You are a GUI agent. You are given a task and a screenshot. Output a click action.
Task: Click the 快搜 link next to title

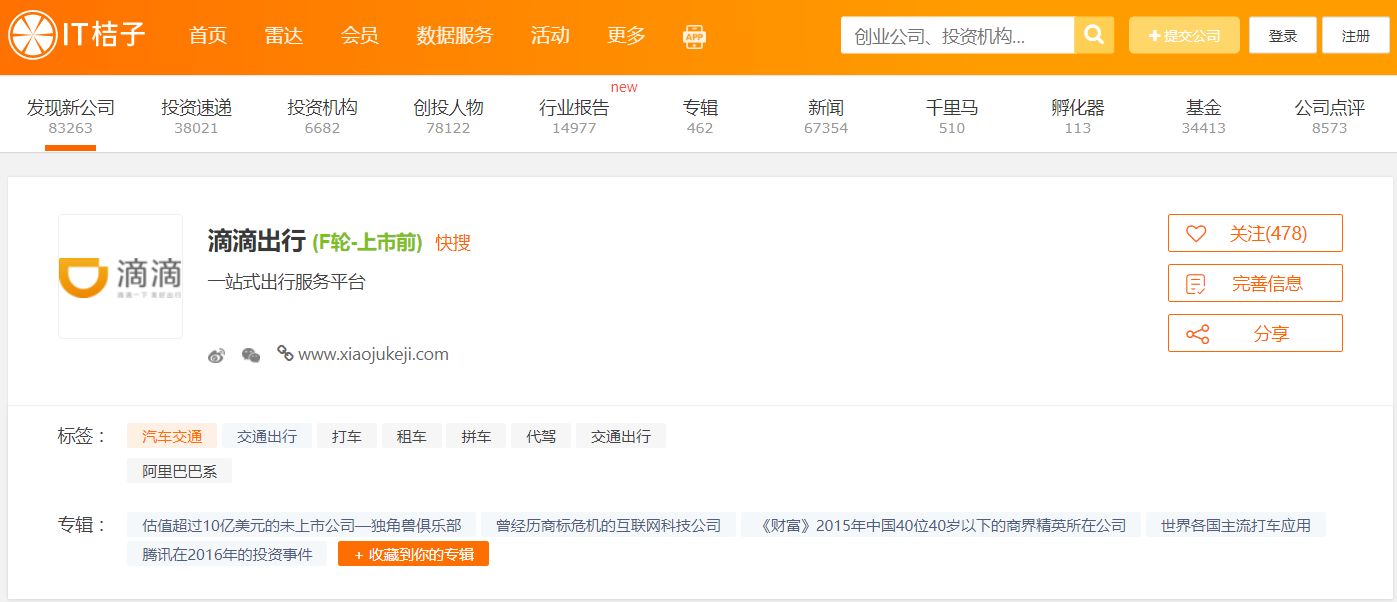click(453, 242)
